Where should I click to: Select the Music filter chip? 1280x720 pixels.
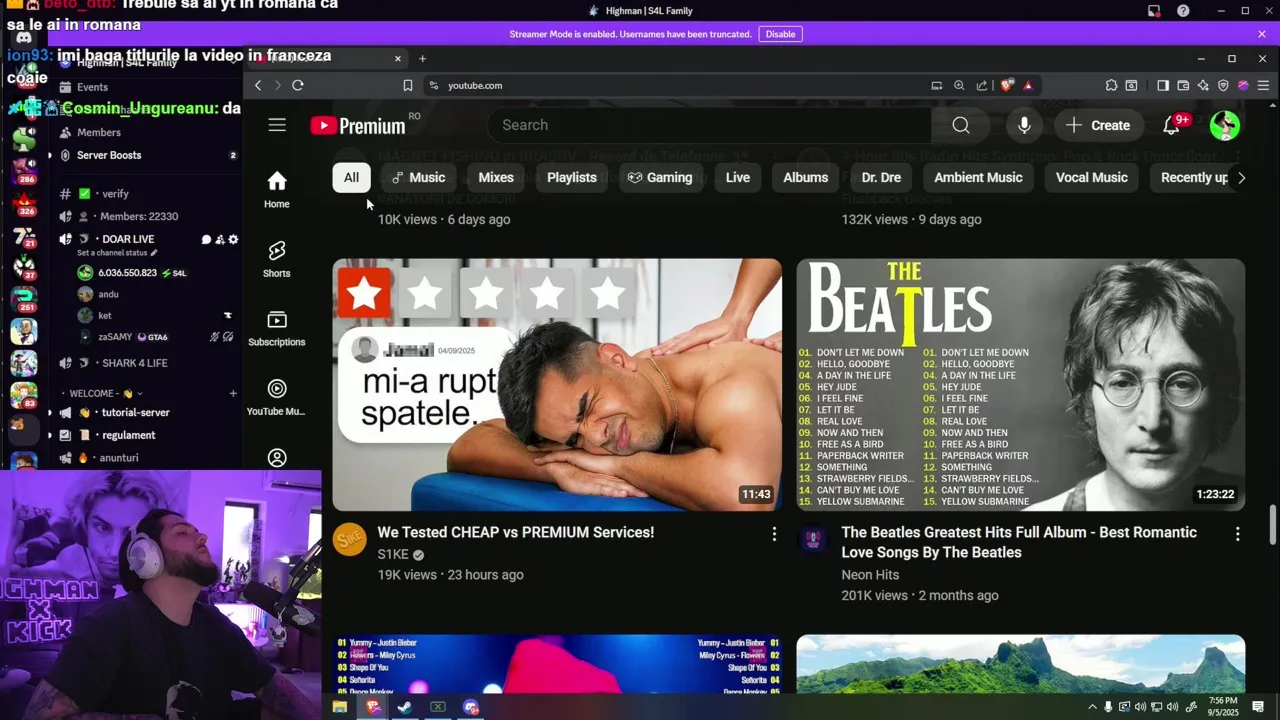click(418, 178)
